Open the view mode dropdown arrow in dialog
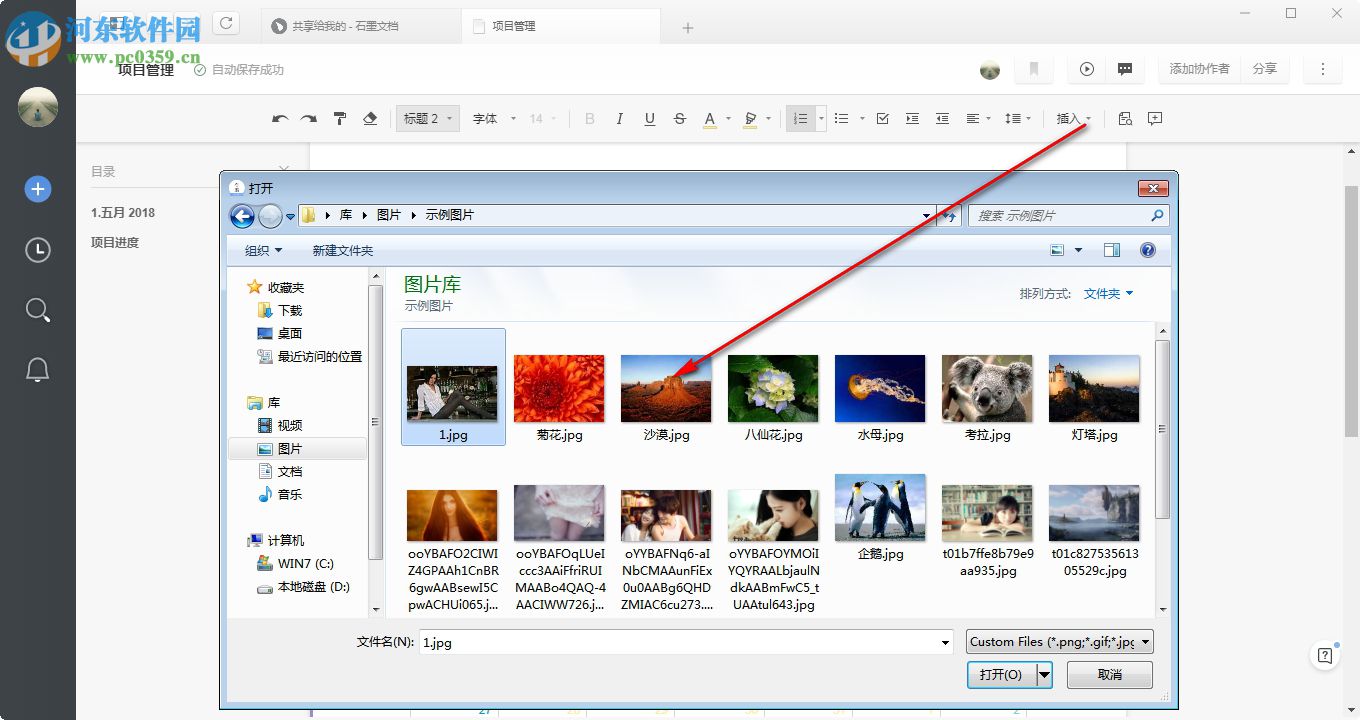Viewport: 1360px width, 720px height. pos(1078,250)
